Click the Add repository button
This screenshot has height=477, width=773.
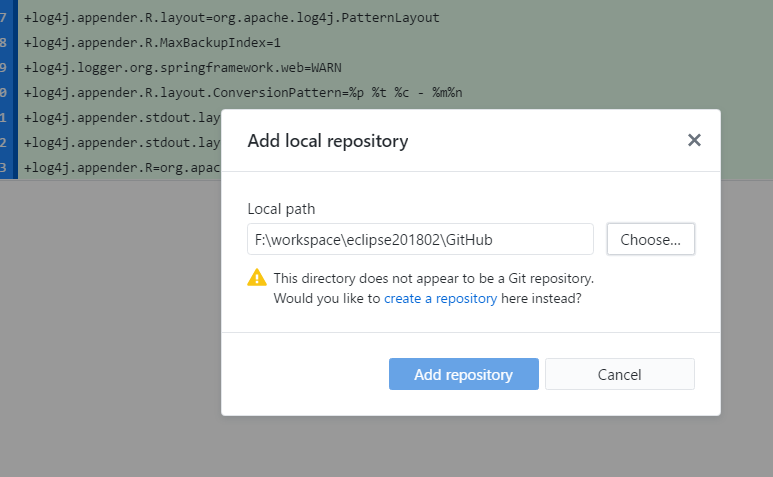coord(463,374)
